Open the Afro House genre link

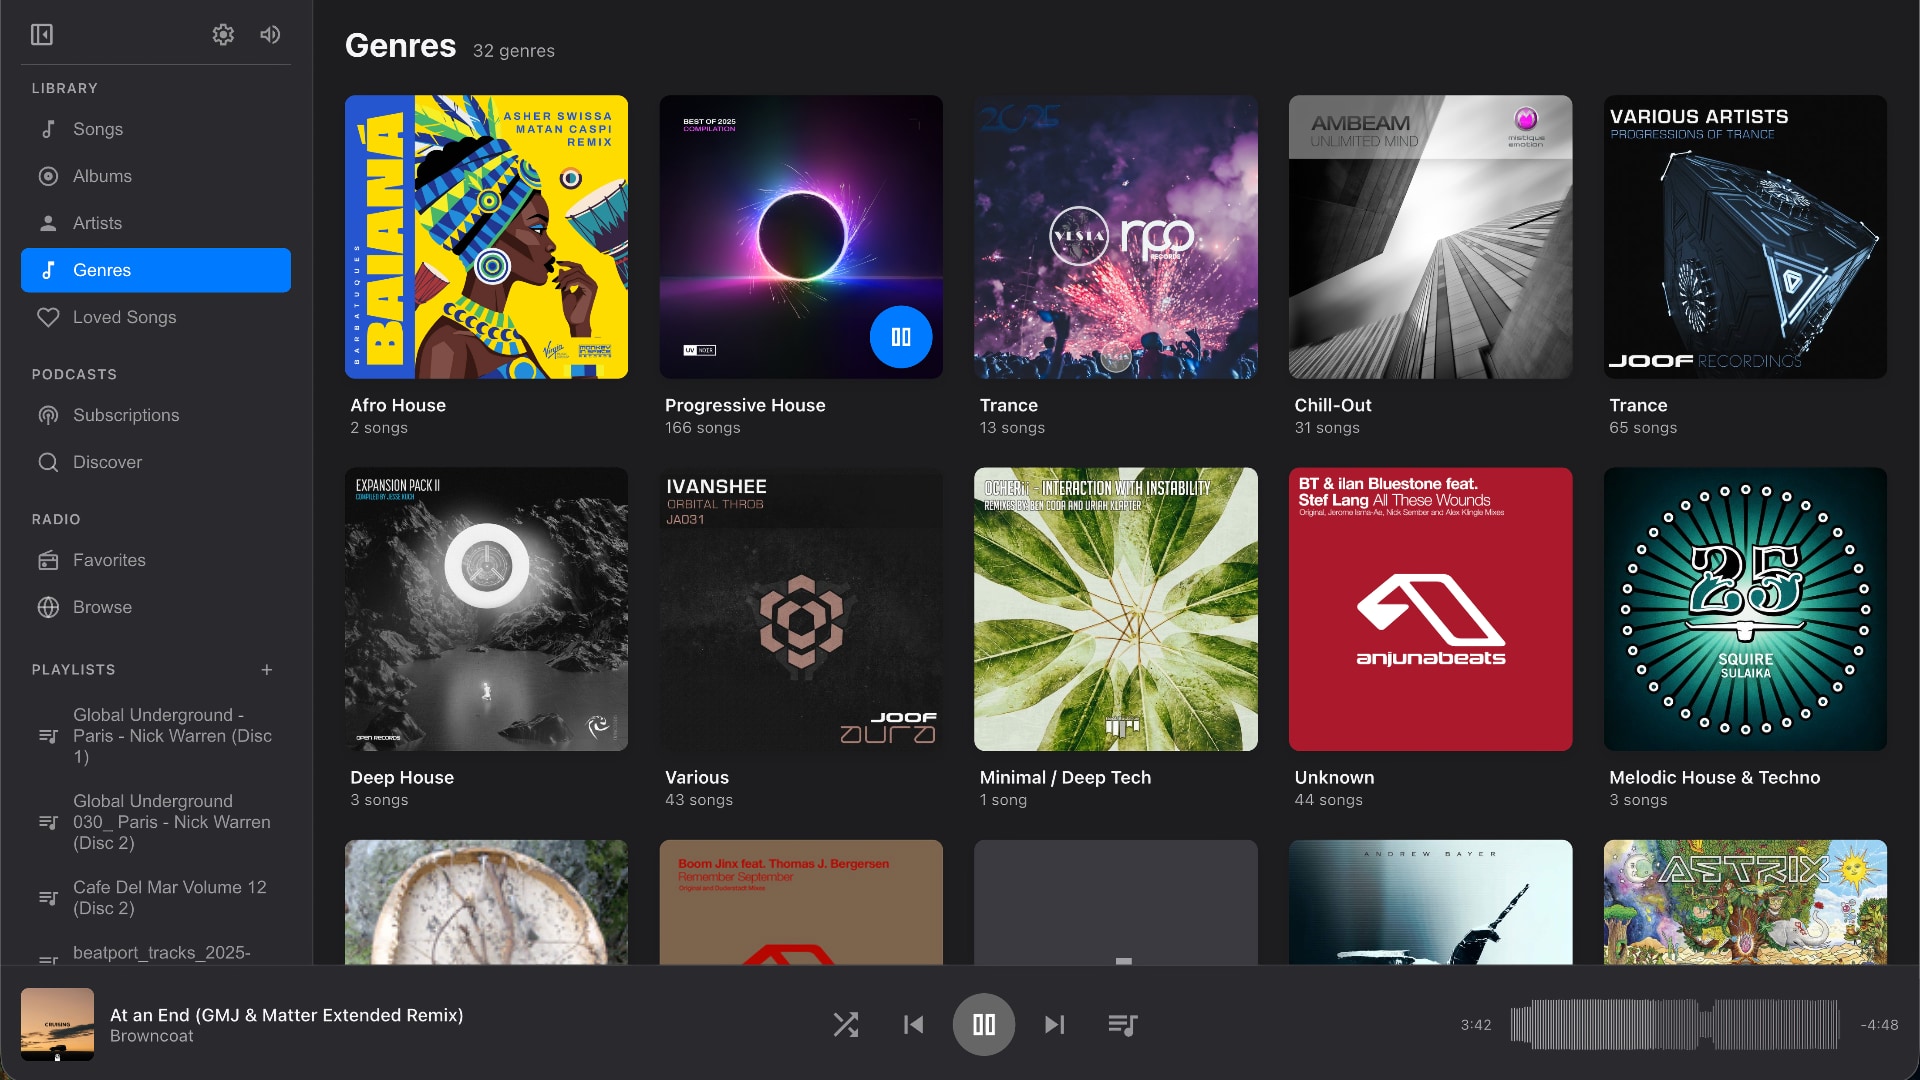pyautogui.click(x=398, y=405)
